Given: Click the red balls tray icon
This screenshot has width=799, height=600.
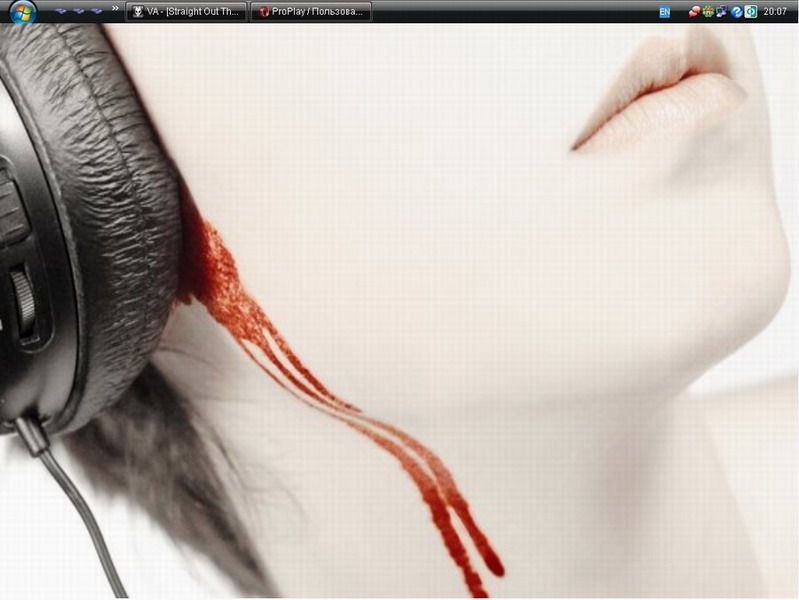Looking at the screenshot, I should click(694, 12).
